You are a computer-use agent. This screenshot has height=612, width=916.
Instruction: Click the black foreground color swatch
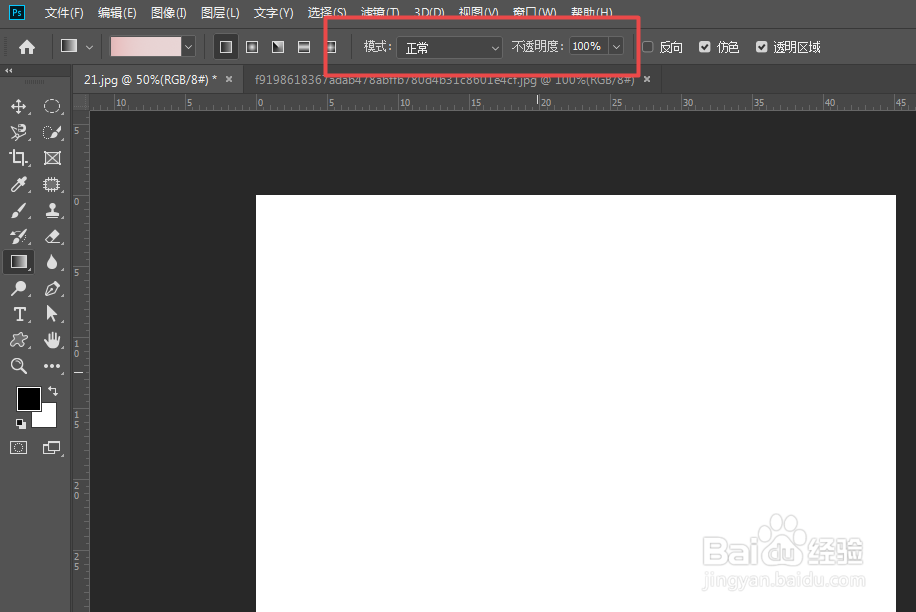28,399
